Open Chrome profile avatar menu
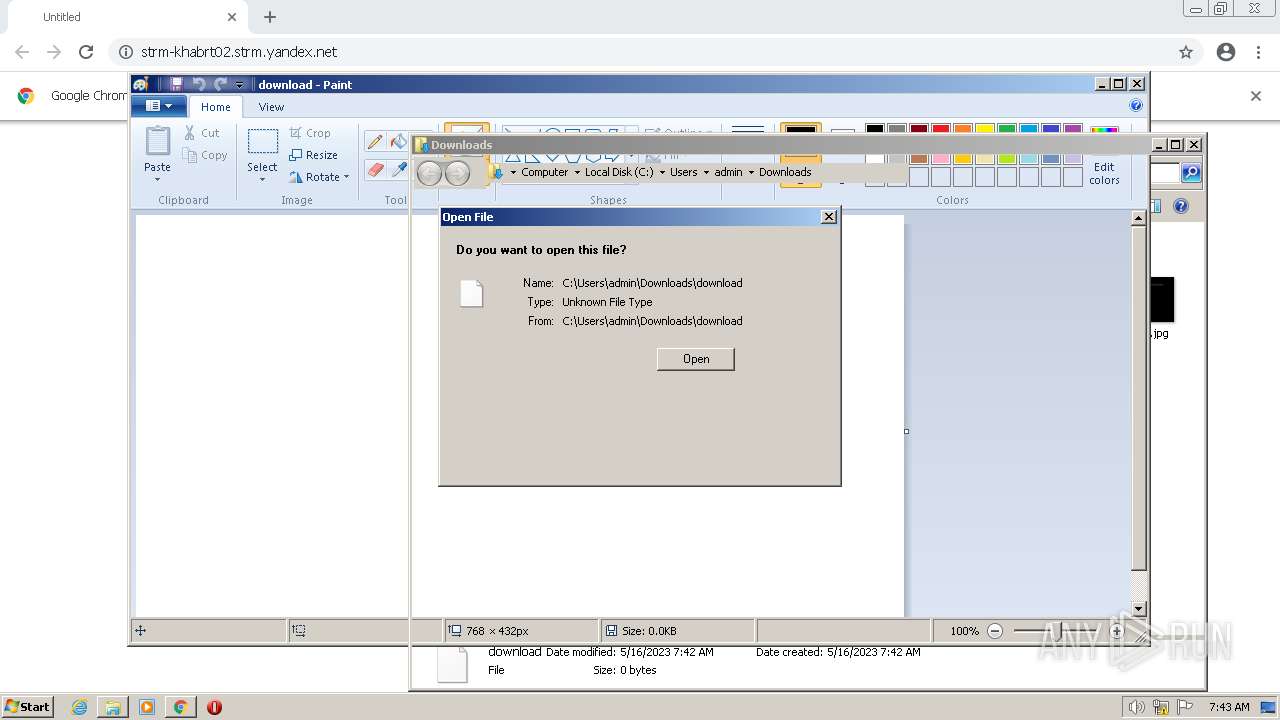Screen dimensions: 1280x720 (x=1226, y=52)
